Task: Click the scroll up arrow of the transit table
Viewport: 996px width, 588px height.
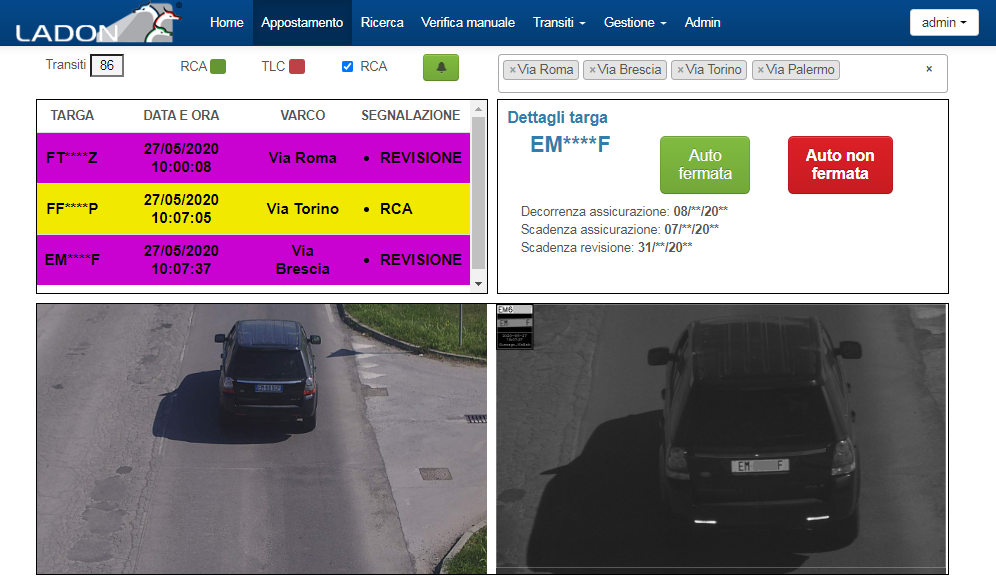Action: click(x=478, y=109)
